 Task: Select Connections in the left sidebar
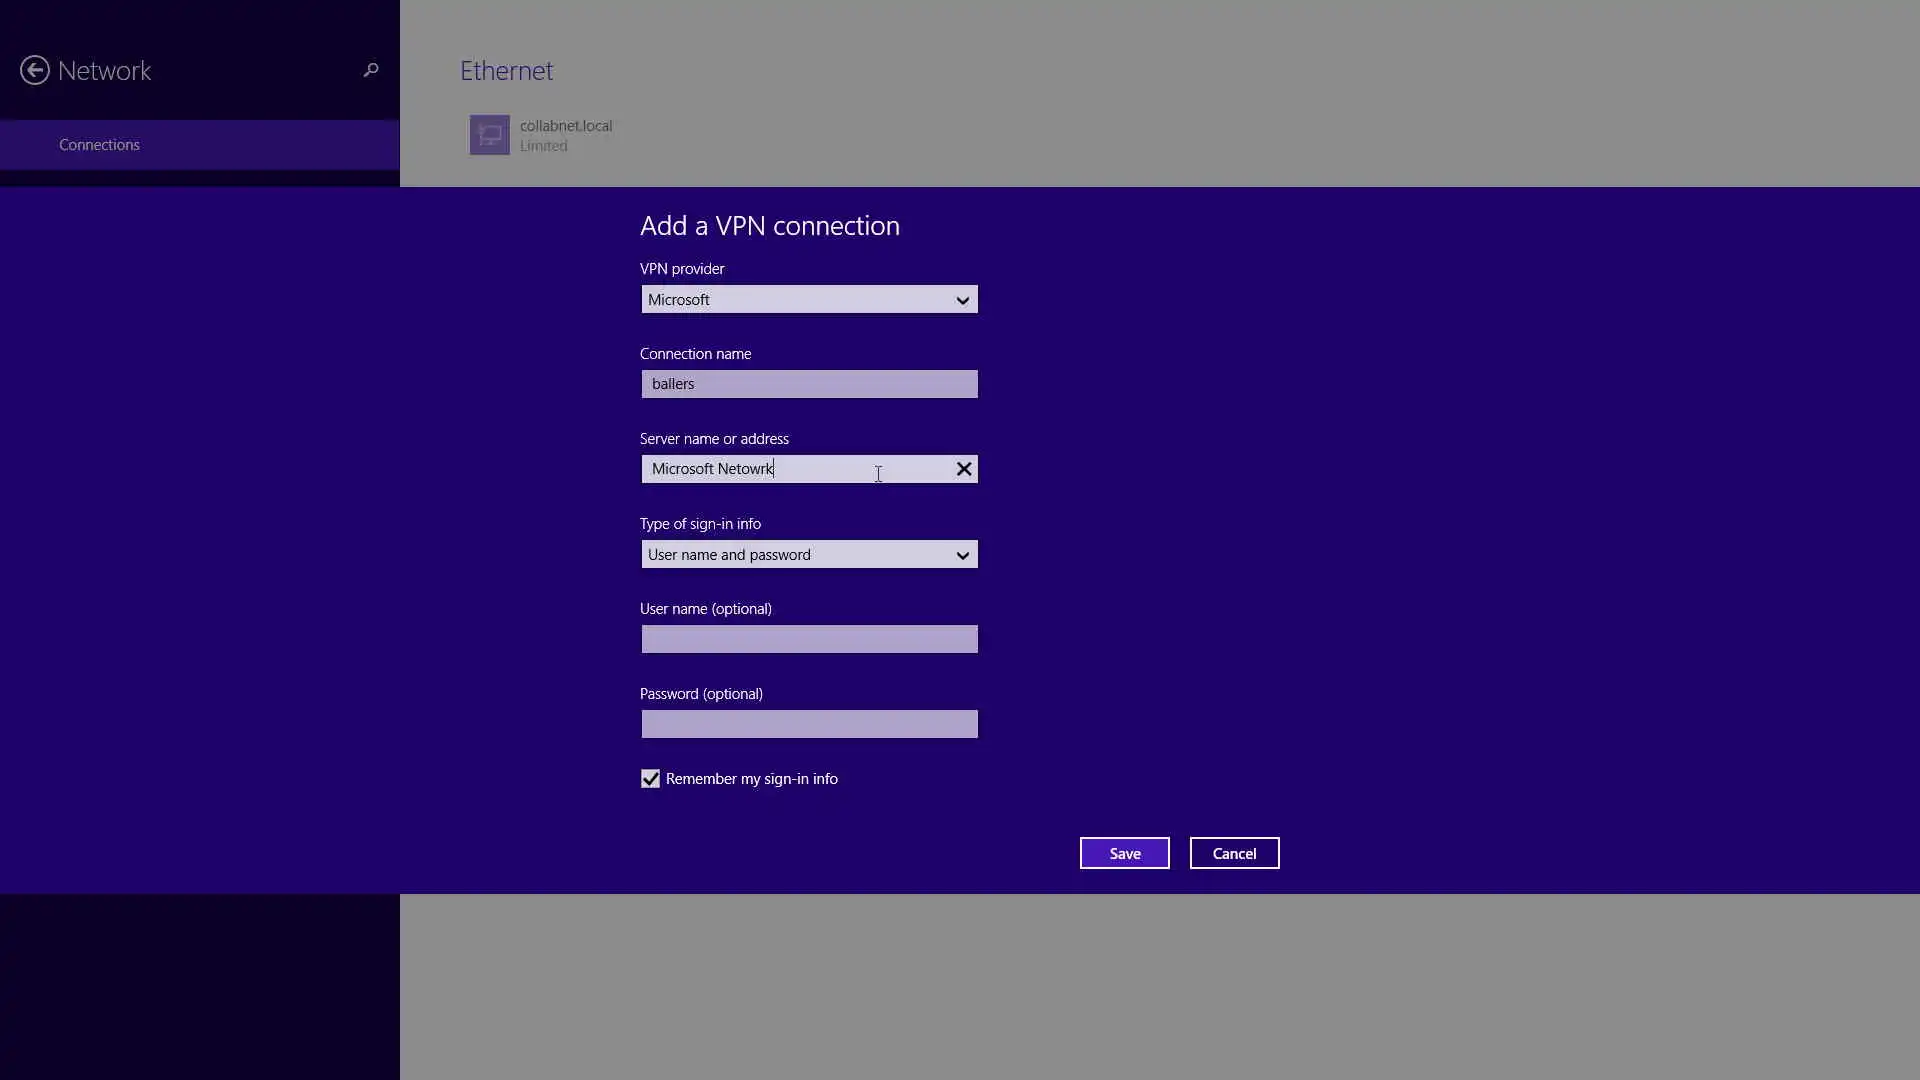click(99, 145)
